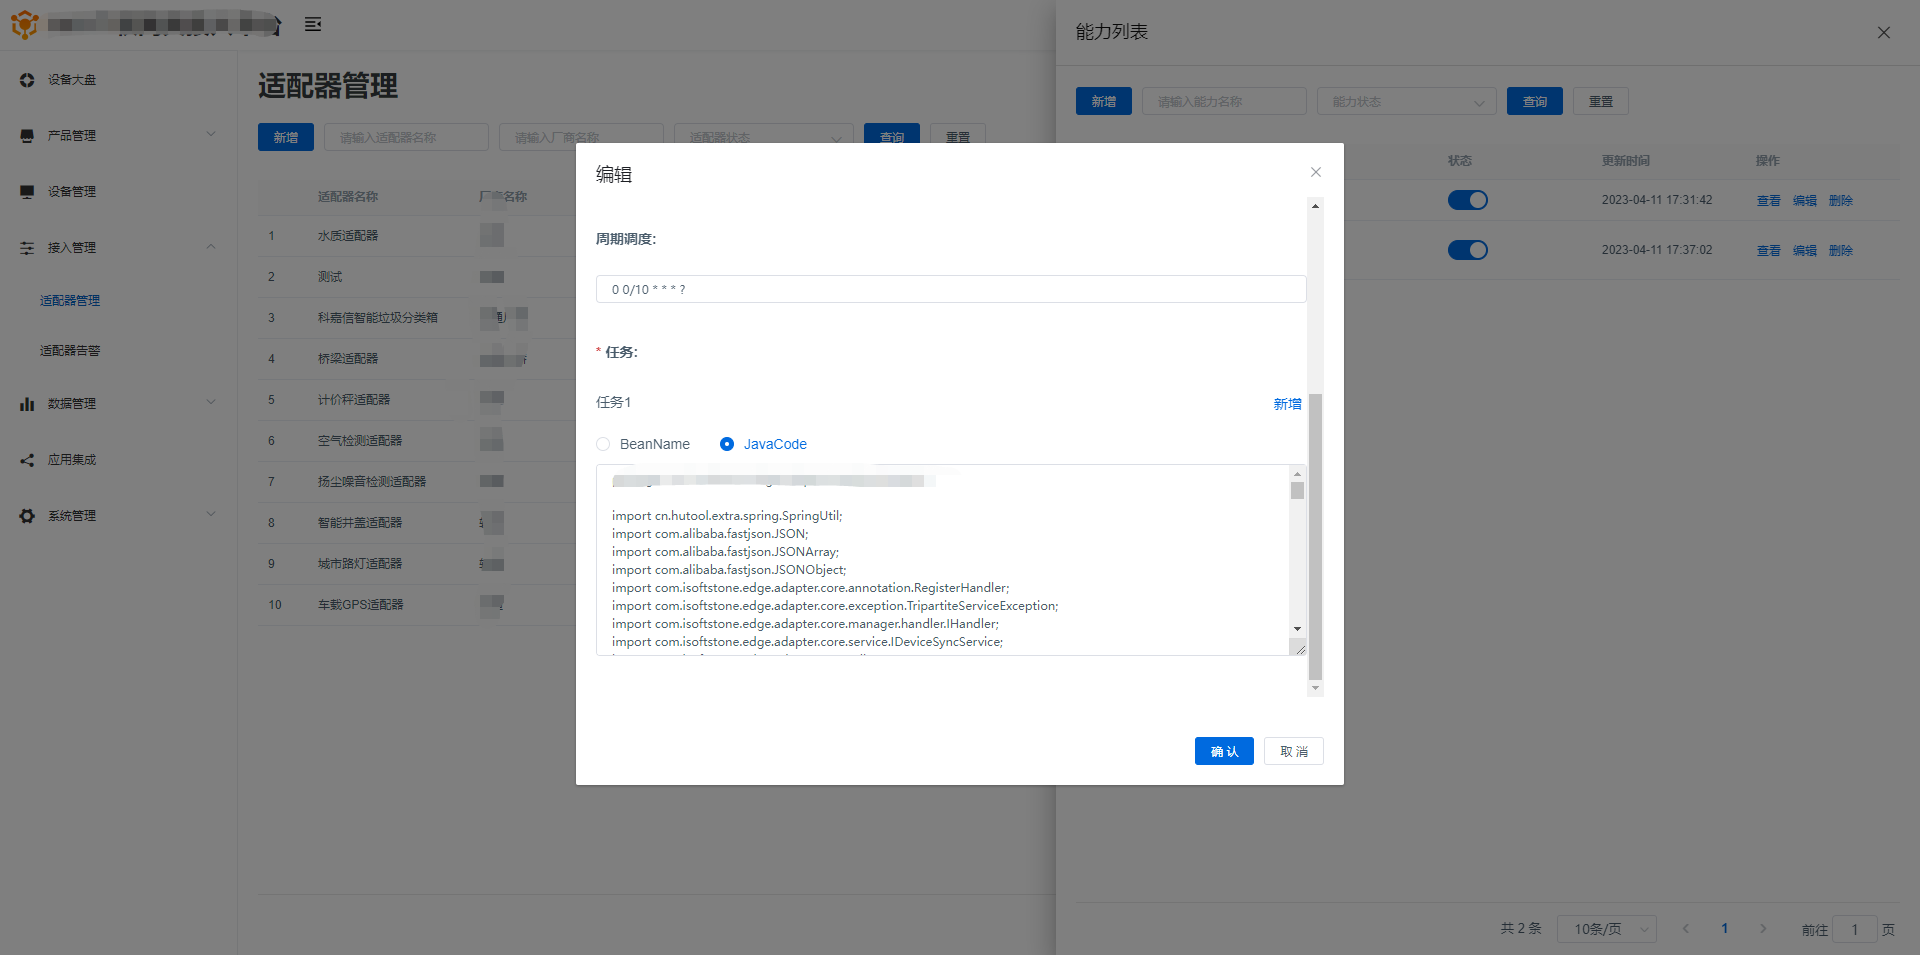This screenshot has height=955, width=1920.
Task: Click 删除 link for 17:31:42 row
Action: 1841,200
